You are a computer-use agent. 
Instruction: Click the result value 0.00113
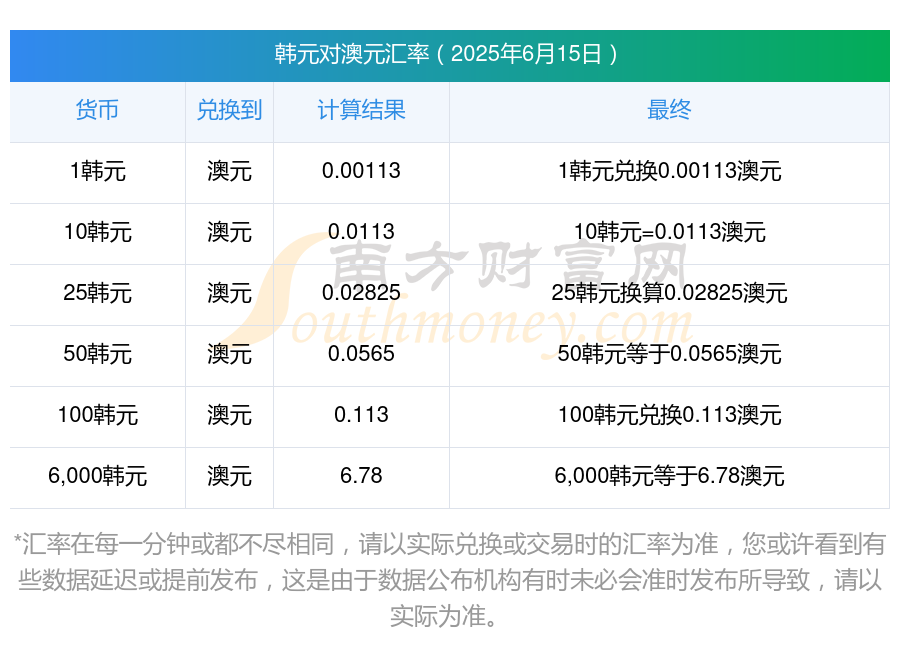pos(361,171)
